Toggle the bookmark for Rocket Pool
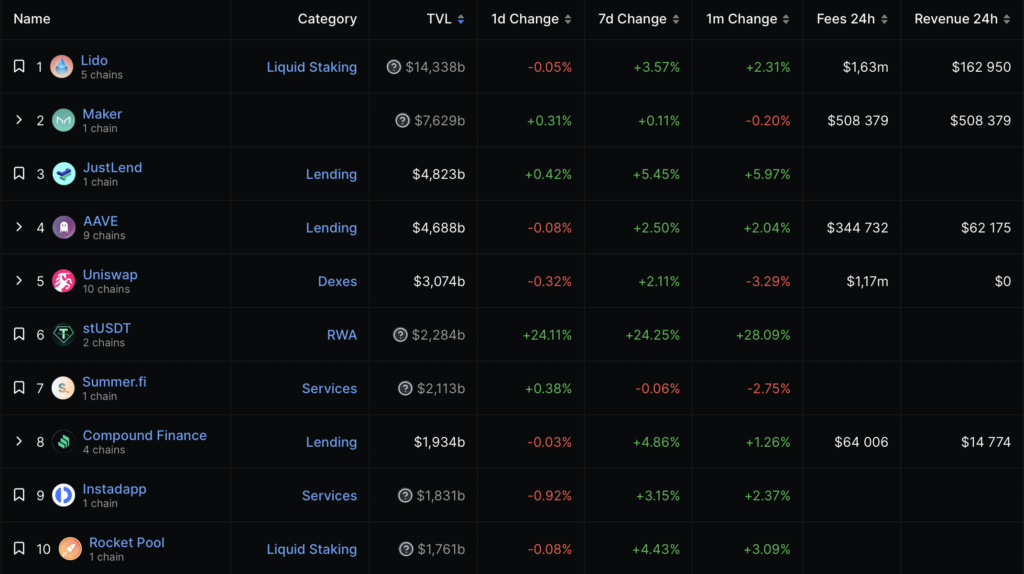The height and width of the screenshot is (574, 1024). click(19, 549)
